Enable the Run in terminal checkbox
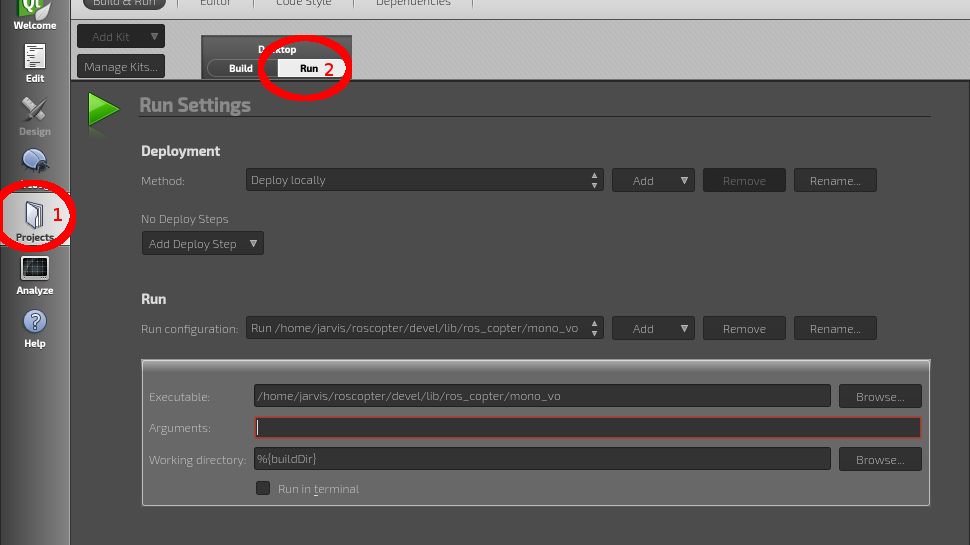Image resolution: width=970 pixels, height=545 pixels. [263, 489]
